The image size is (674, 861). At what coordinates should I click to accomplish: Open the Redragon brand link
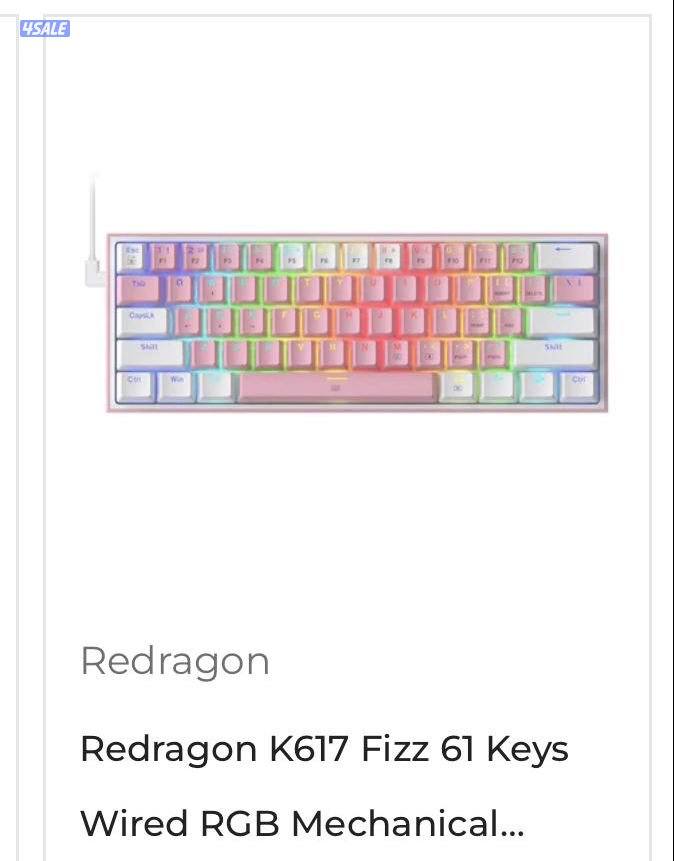point(175,662)
